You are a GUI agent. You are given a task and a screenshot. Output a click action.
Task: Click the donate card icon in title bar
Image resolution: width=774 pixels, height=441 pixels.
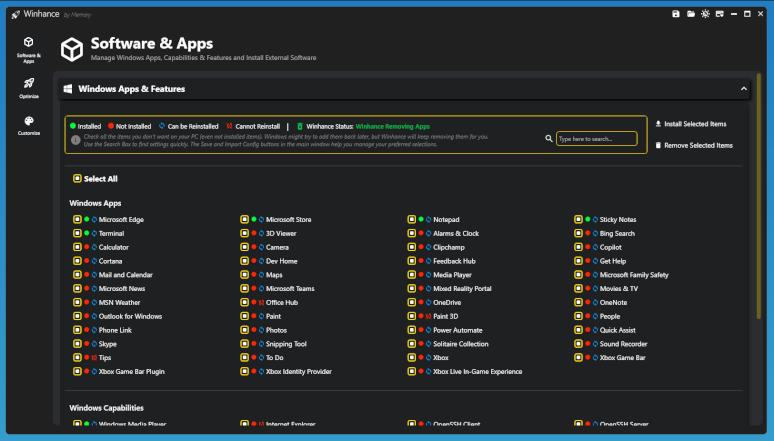[720, 14]
